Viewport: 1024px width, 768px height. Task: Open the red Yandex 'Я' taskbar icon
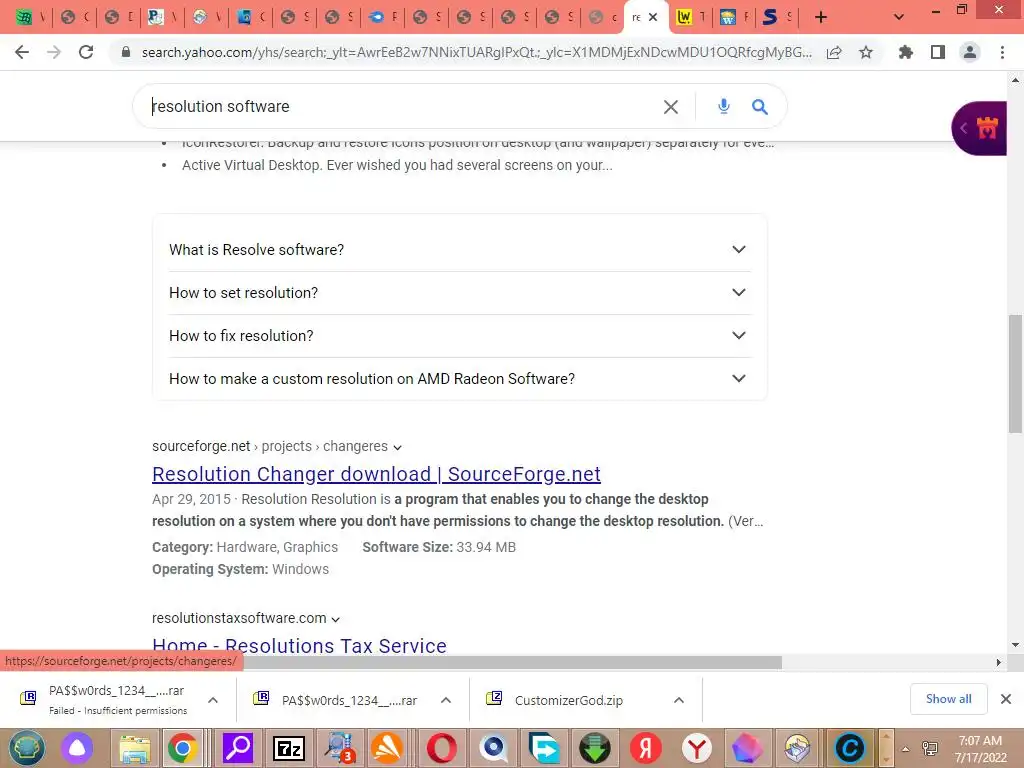[x=645, y=748]
